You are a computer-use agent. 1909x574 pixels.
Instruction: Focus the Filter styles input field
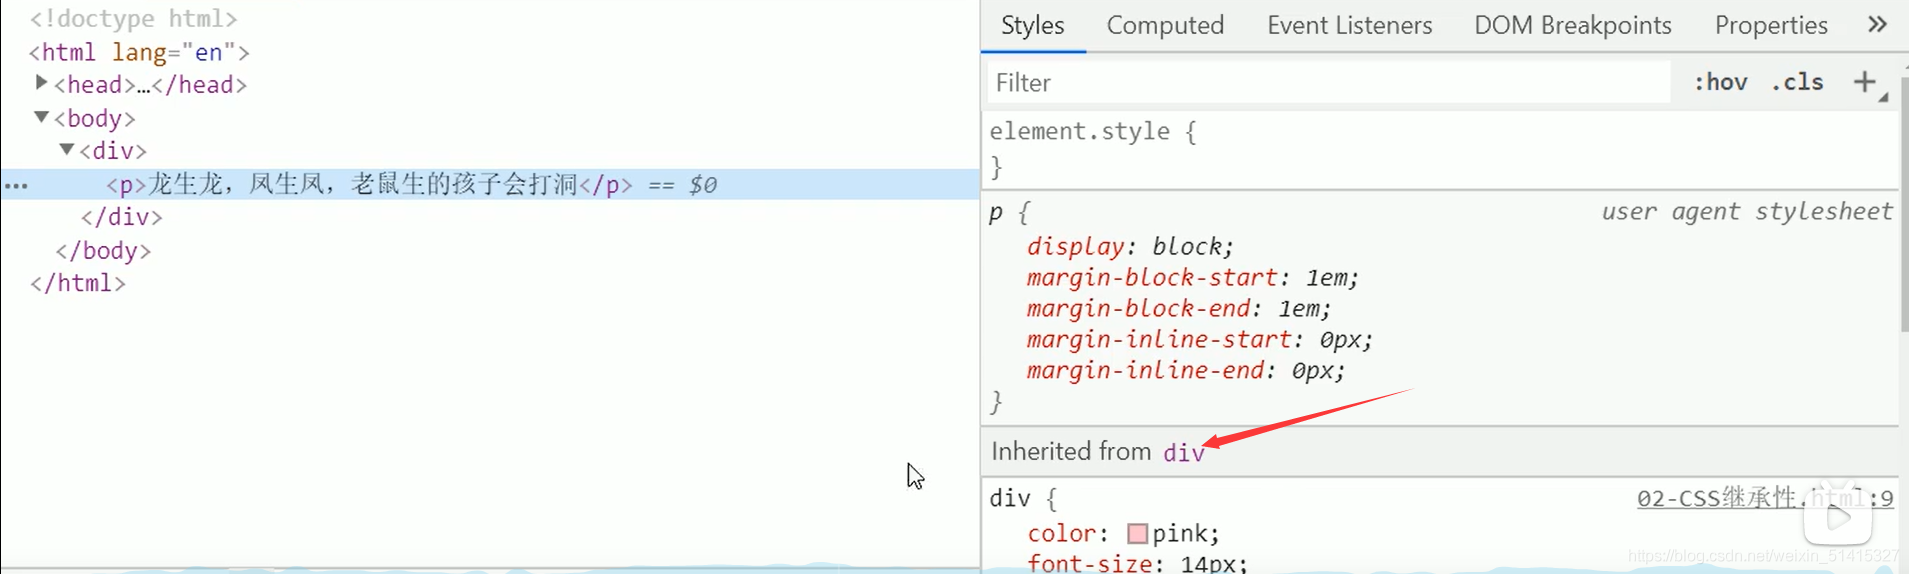click(x=1328, y=82)
